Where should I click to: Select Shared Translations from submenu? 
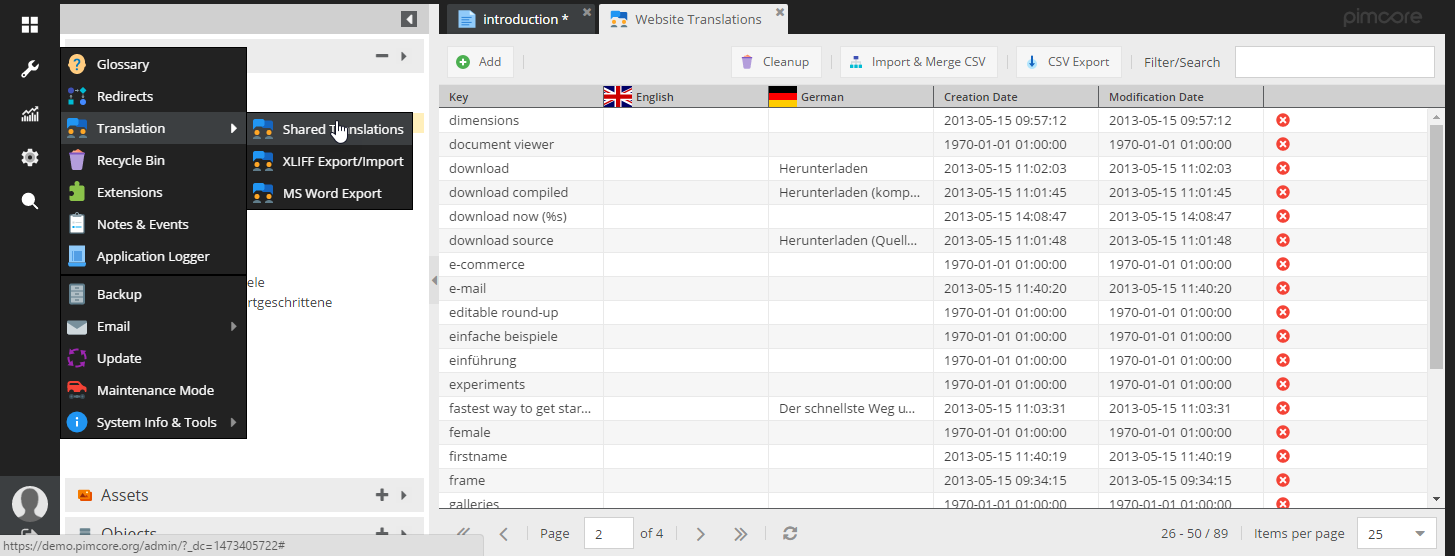pyautogui.click(x=342, y=129)
